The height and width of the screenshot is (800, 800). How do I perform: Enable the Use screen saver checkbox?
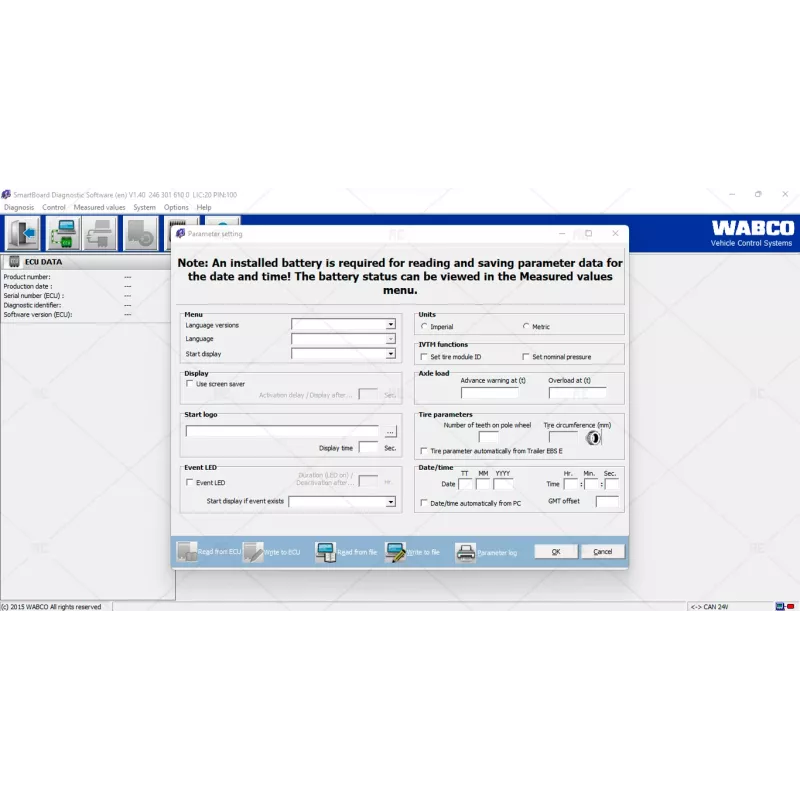coord(189,383)
